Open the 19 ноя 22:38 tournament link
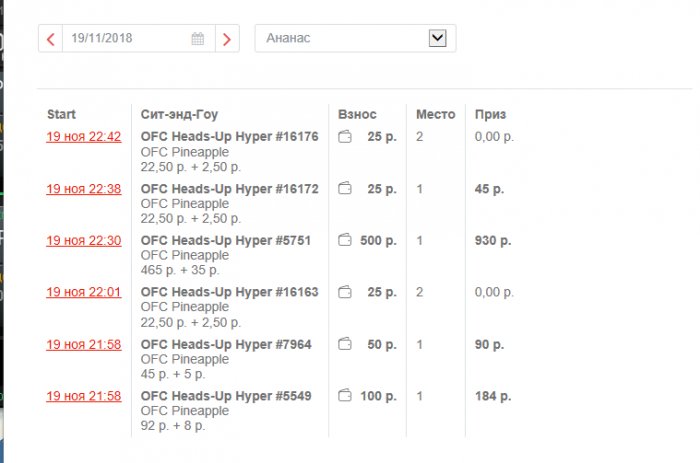700x463 pixels. (84, 188)
